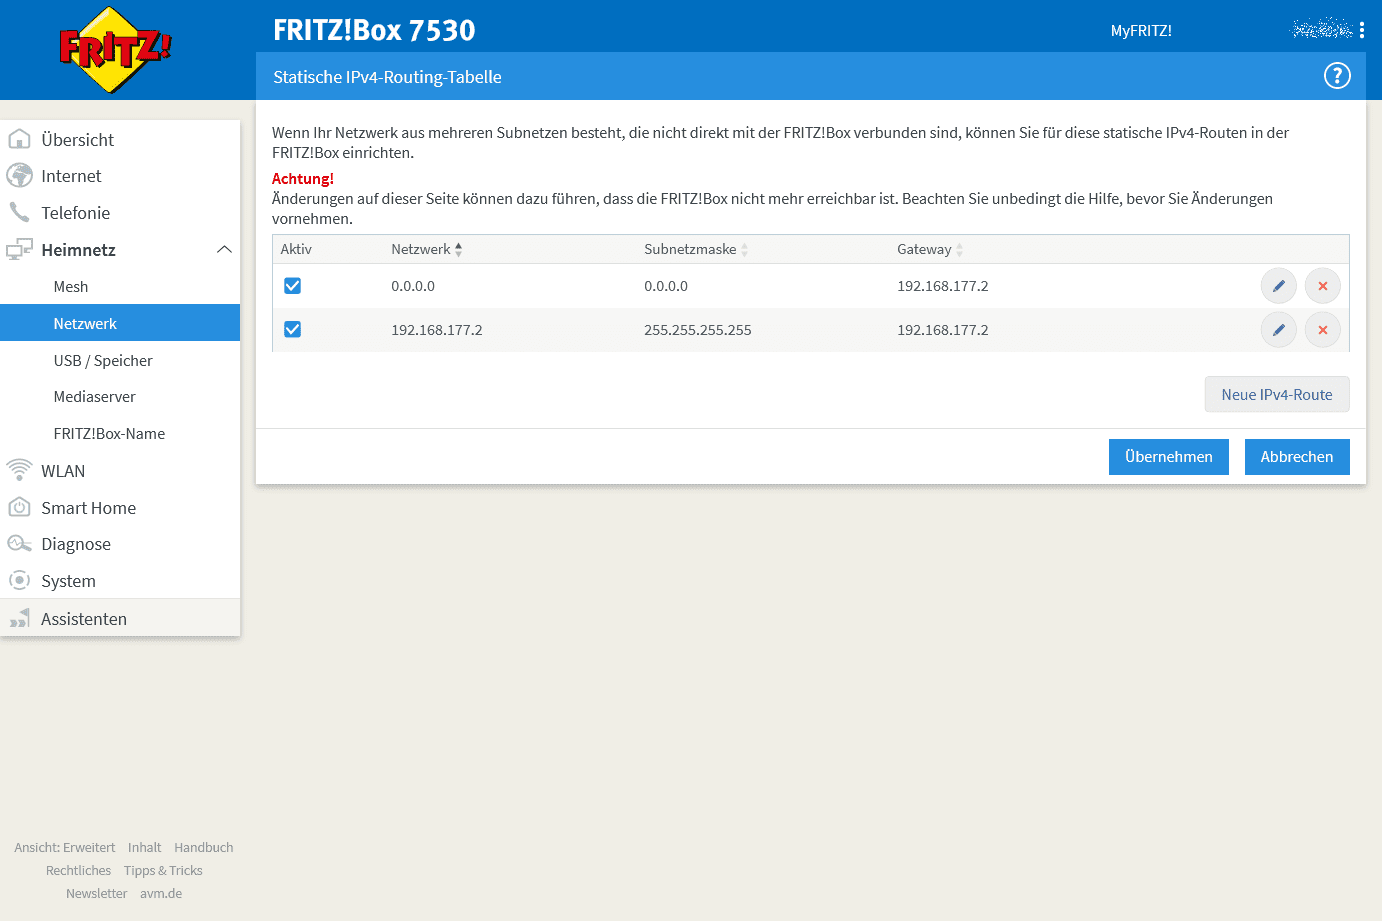The width and height of the screenshot is (1382, 921).
Task: Sort table by Gateway column arrows
Action: [x=959, y=249]
